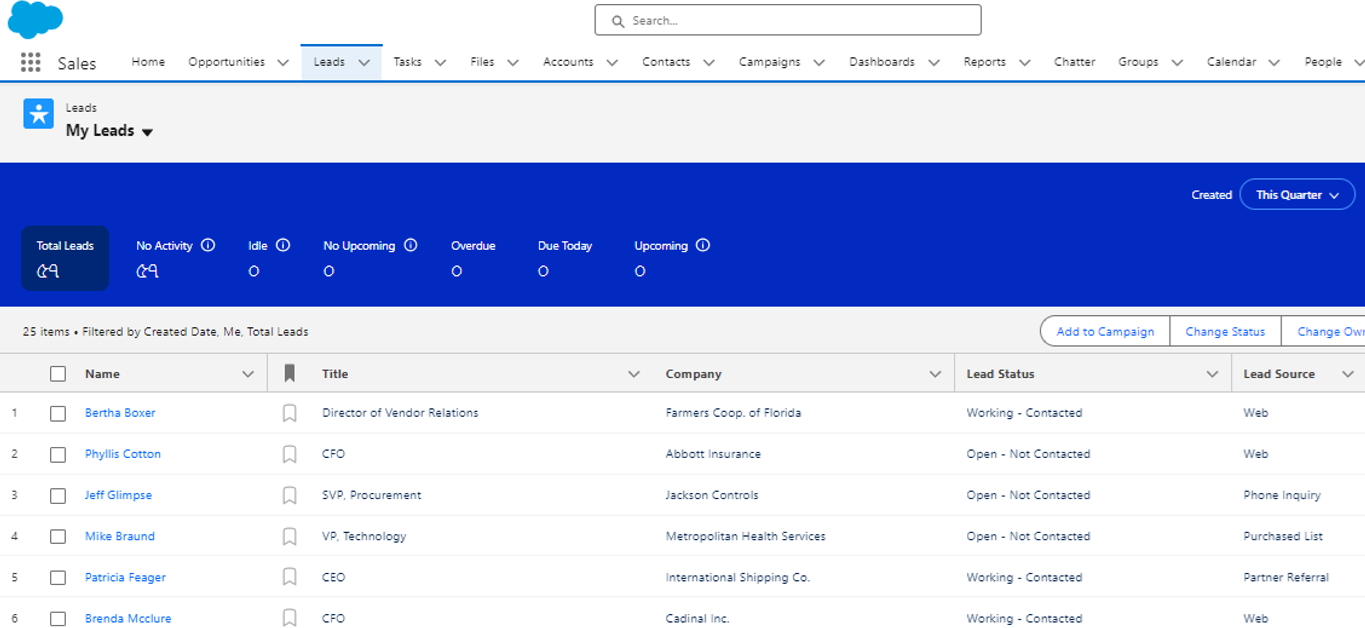Click the bookmark icon in Jeff Glimpse's row

289,495
